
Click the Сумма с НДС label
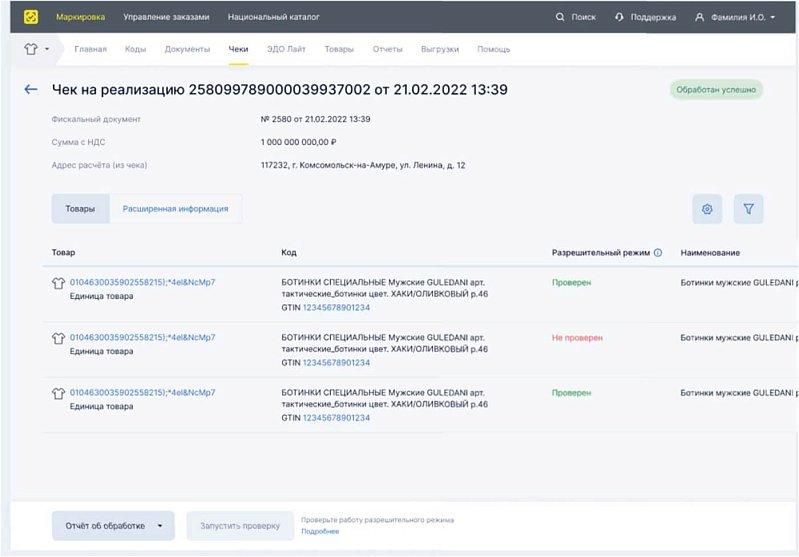coord(78,142)
